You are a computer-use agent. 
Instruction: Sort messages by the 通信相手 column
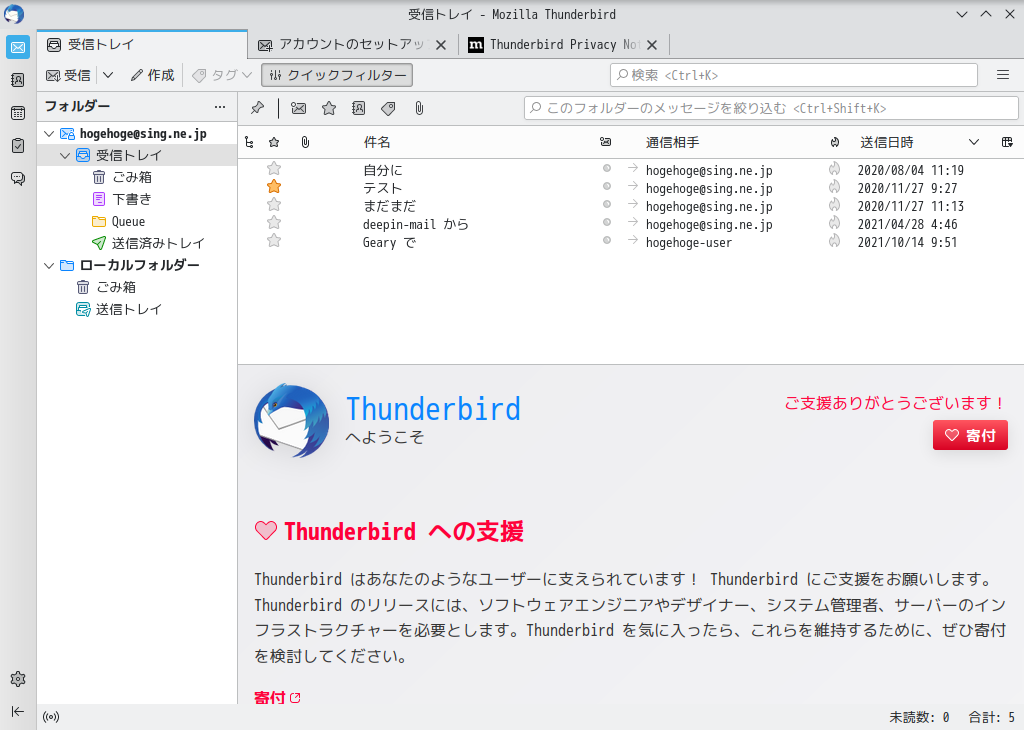(672, 142)
